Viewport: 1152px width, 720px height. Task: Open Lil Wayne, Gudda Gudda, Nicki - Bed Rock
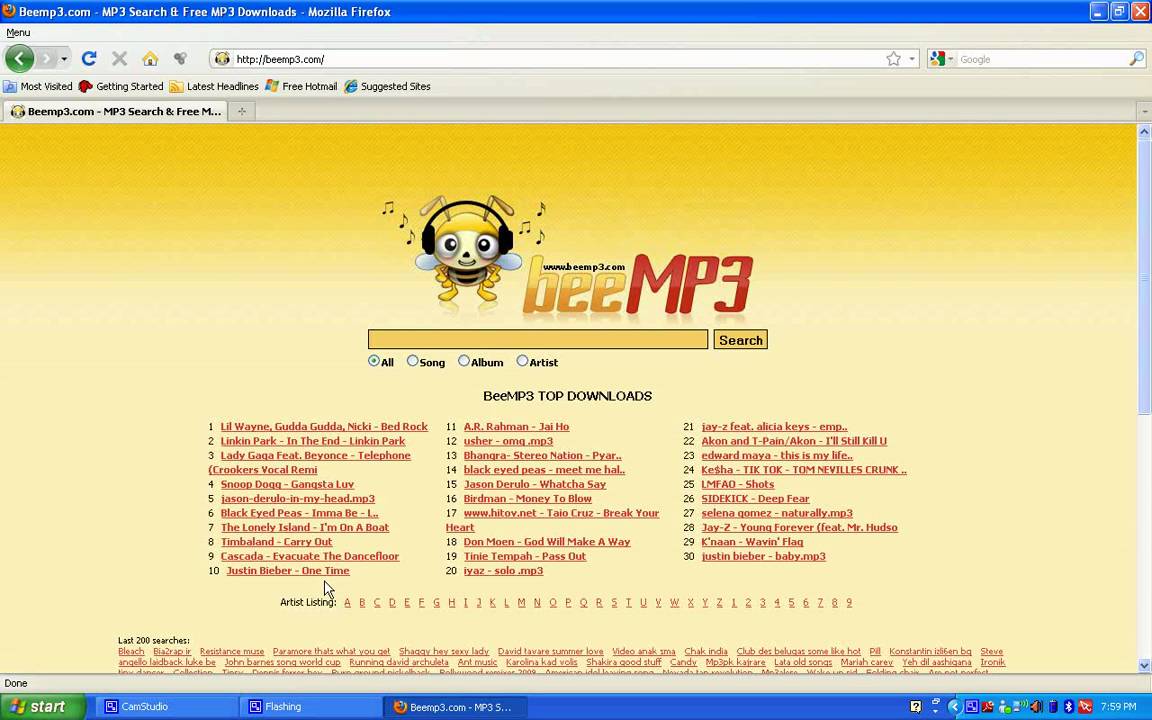(x=324, y=427)
